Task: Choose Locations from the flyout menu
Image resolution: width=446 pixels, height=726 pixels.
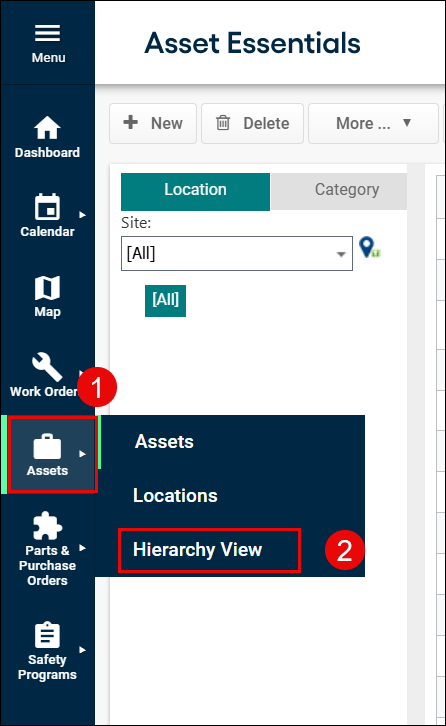Action: 175,495
